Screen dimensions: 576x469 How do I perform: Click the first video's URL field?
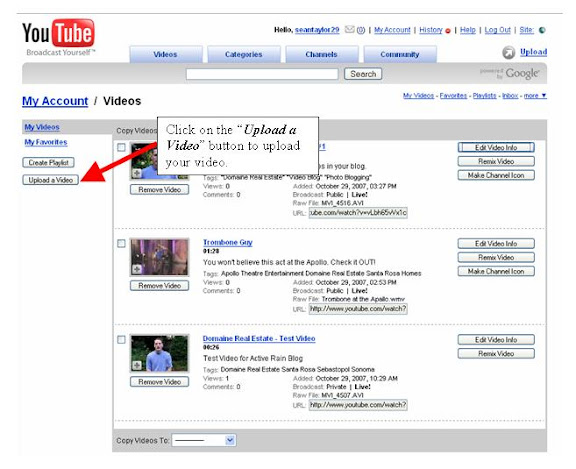point(358,213)
